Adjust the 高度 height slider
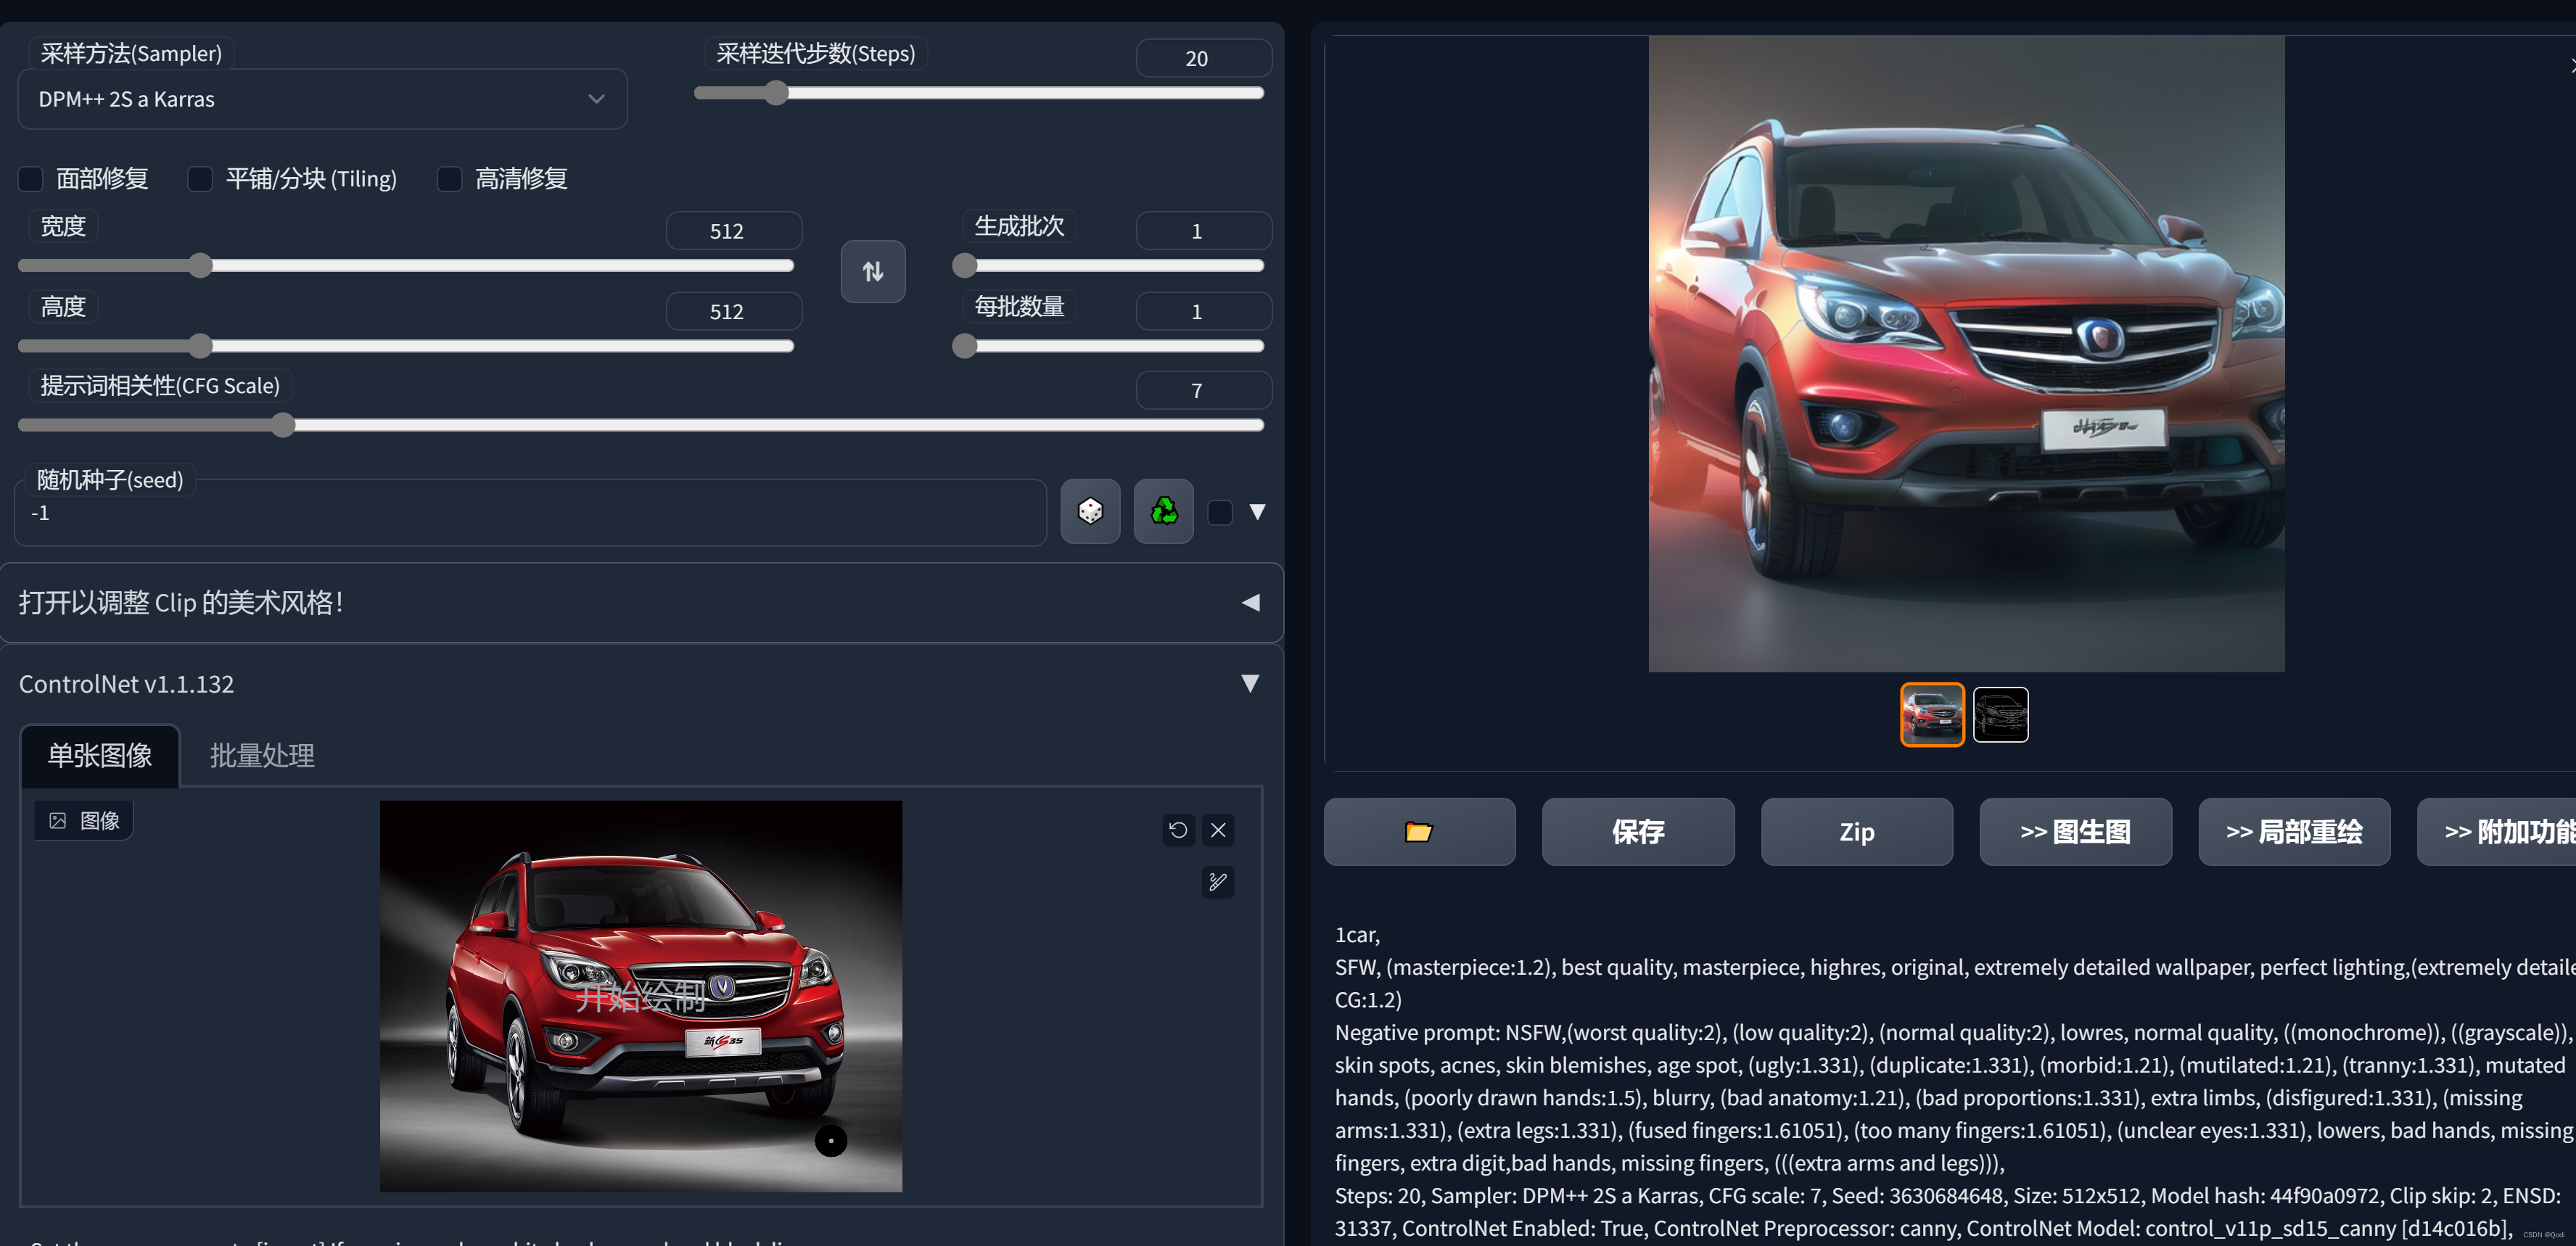The image size is (2576, 1246). click(x=406, y=346)
